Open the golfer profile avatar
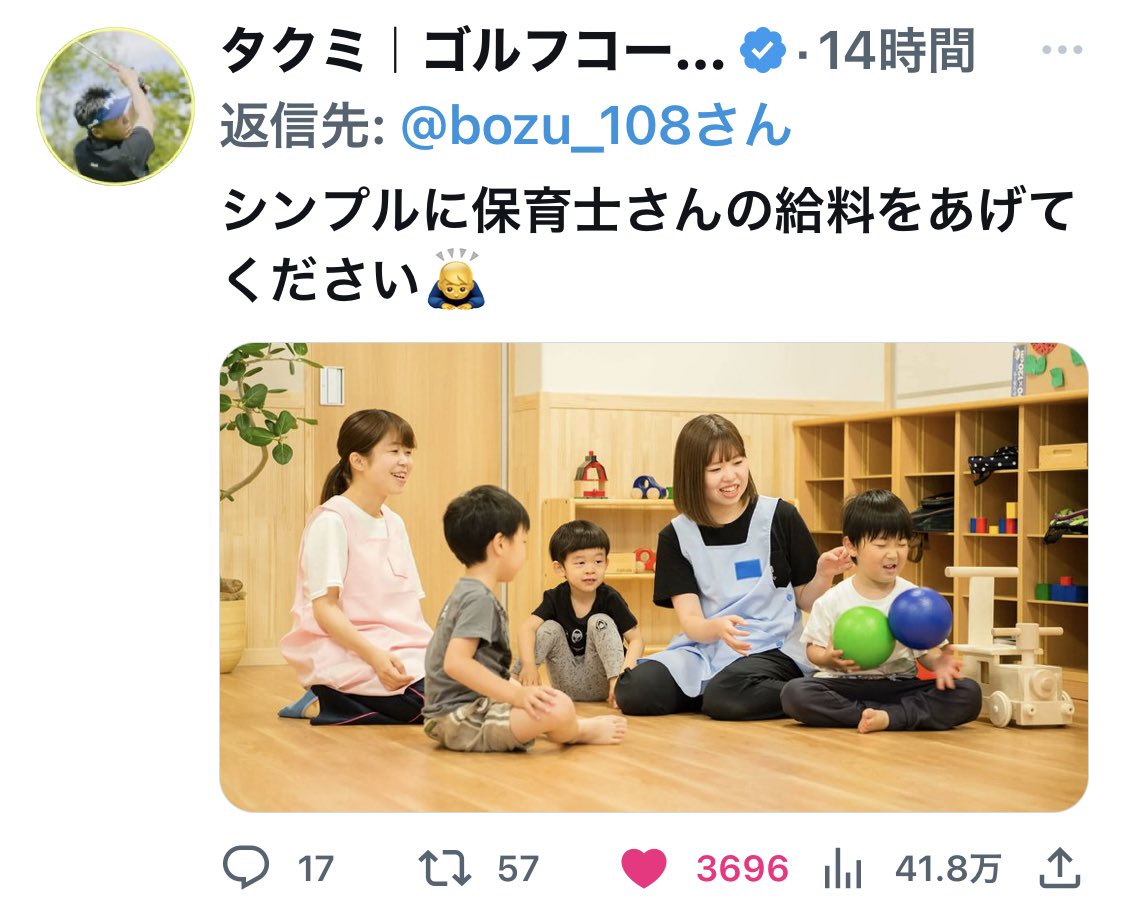Image resolution: width=1124 pixels, height=907 pixels. pos(115,106)
